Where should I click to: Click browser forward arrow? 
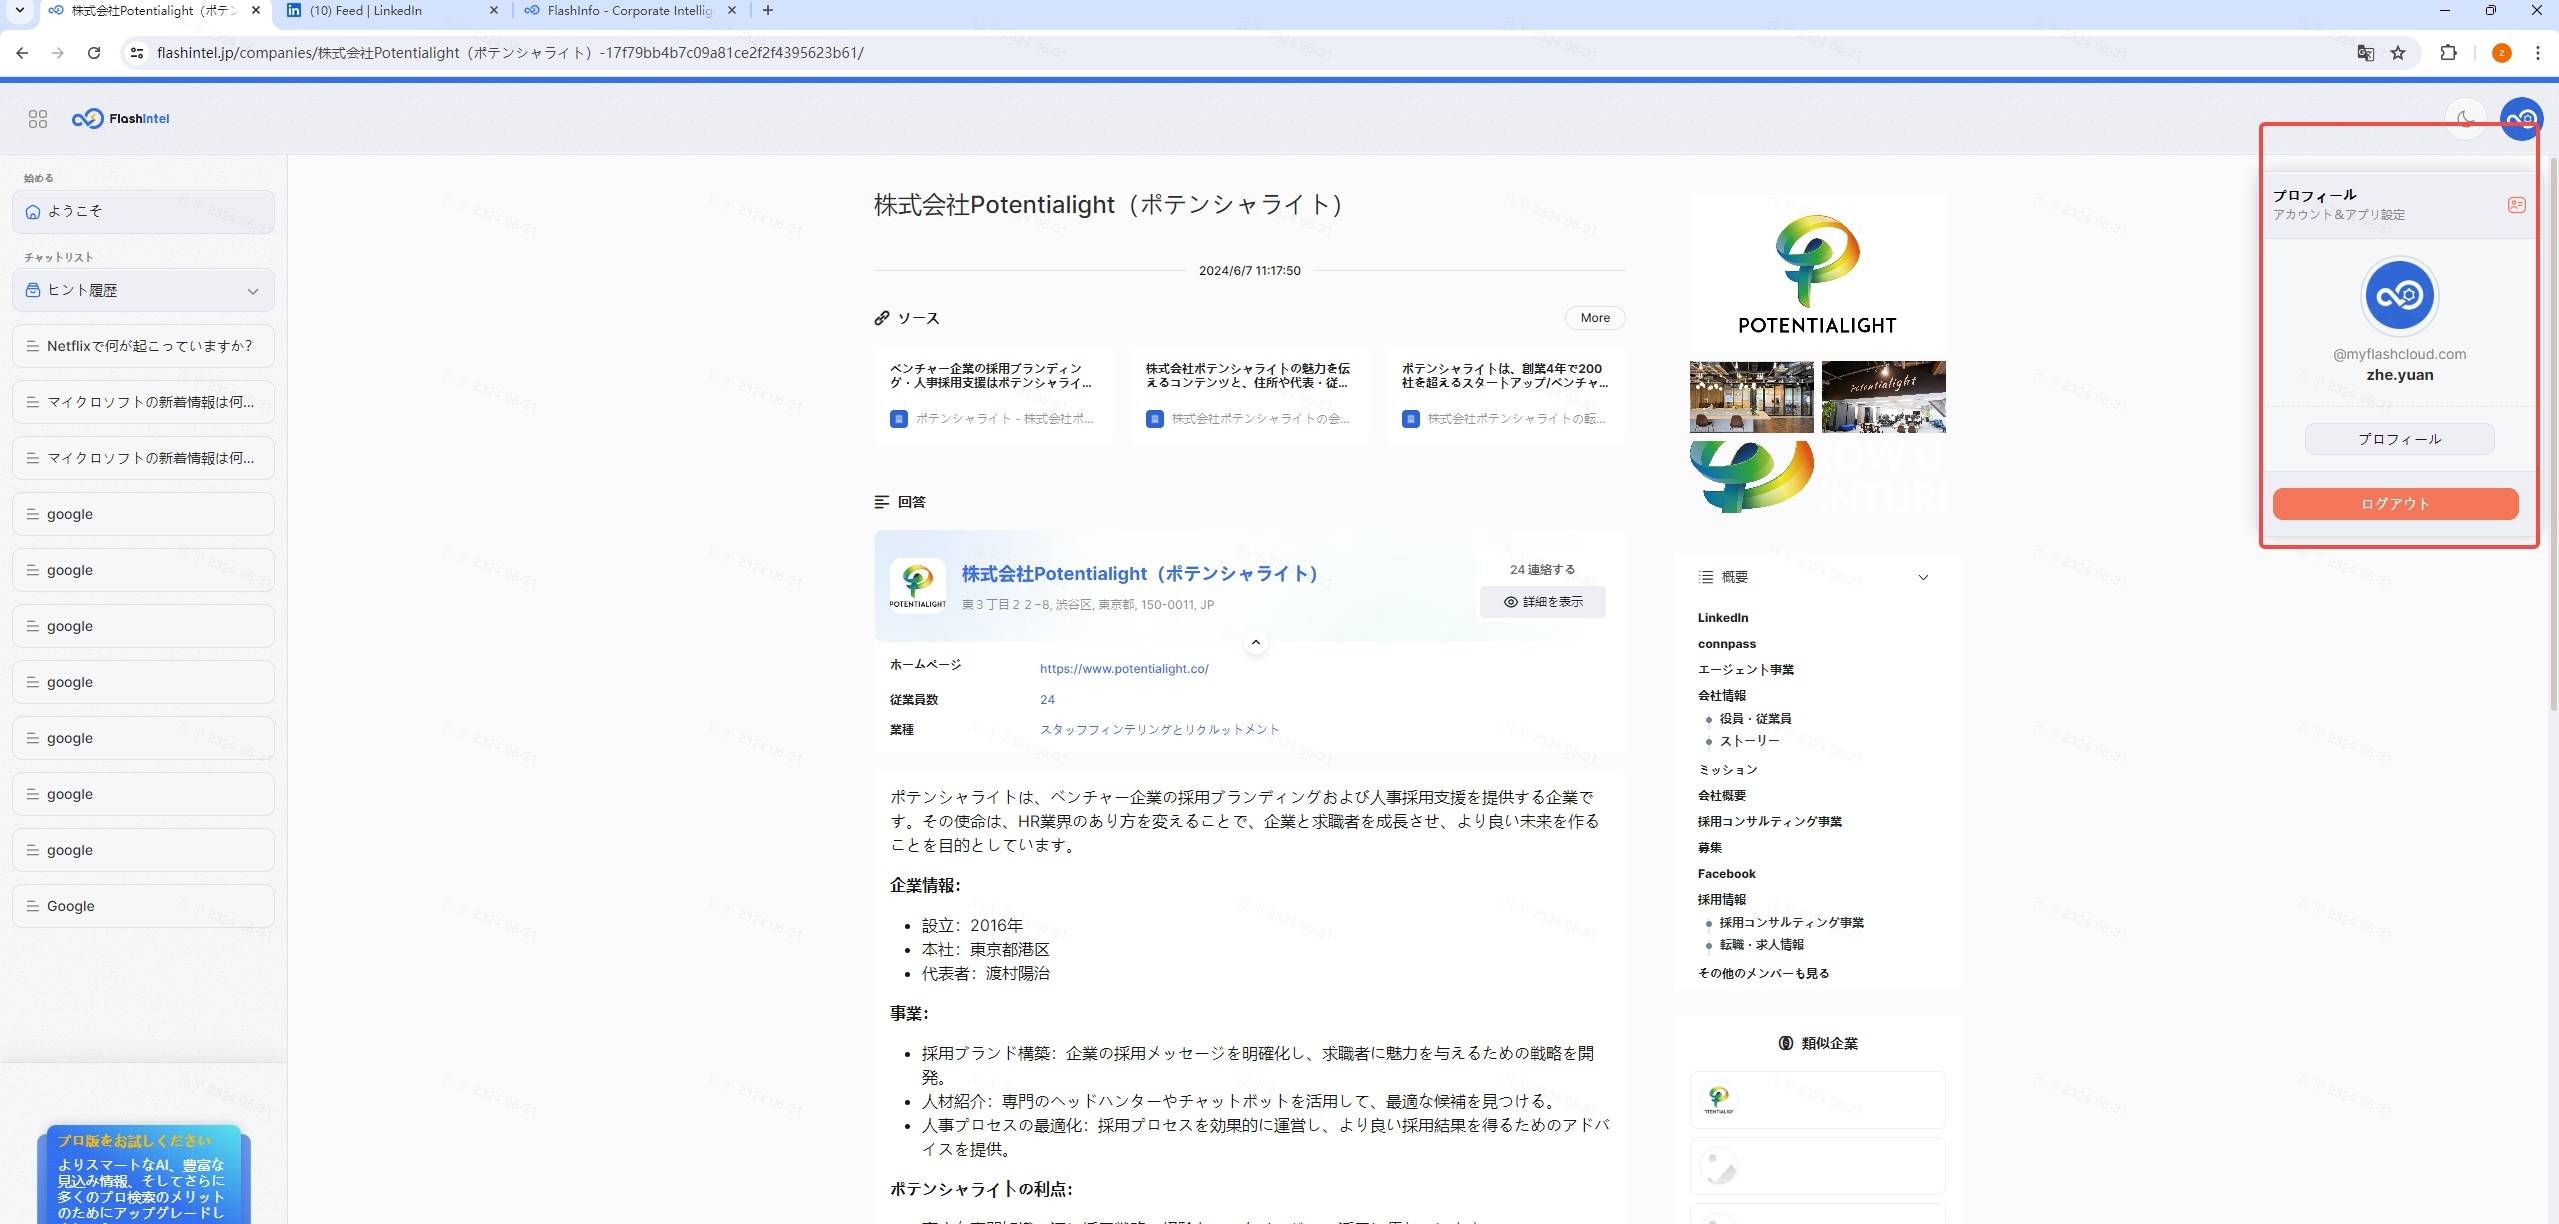[58, 53]
